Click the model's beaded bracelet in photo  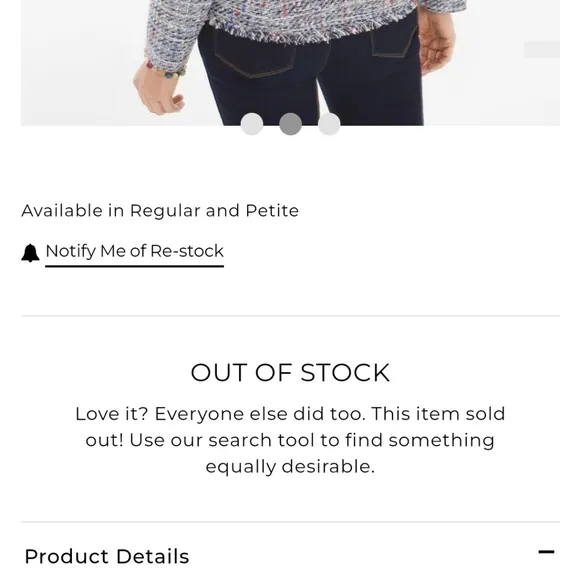[166, 70]
